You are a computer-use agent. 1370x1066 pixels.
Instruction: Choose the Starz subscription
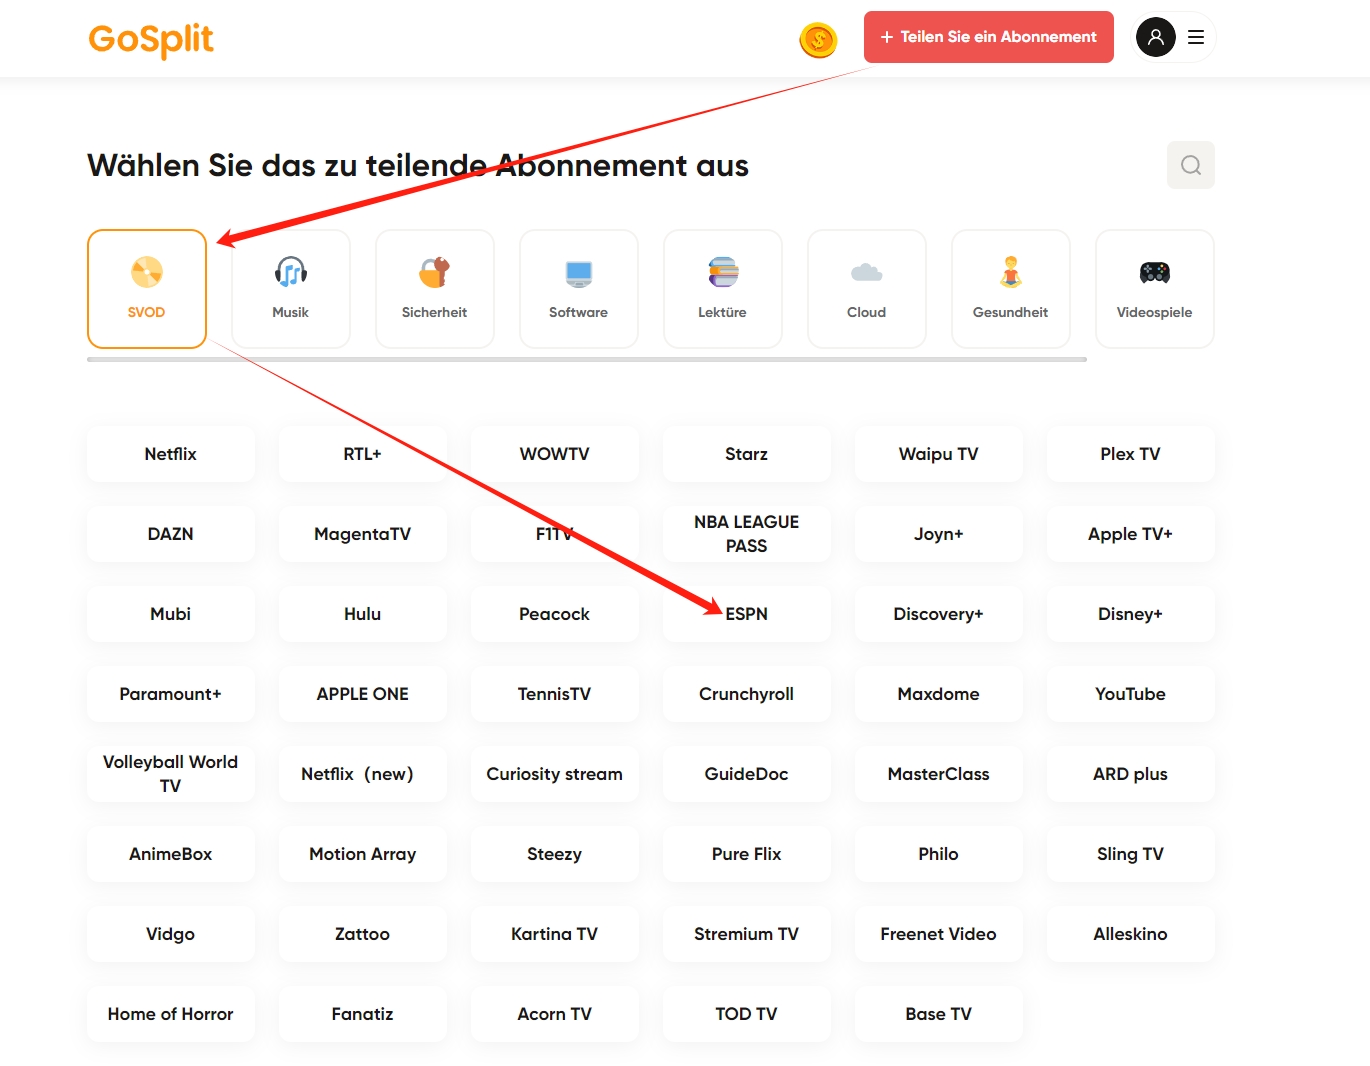click(x=747, y=454)
